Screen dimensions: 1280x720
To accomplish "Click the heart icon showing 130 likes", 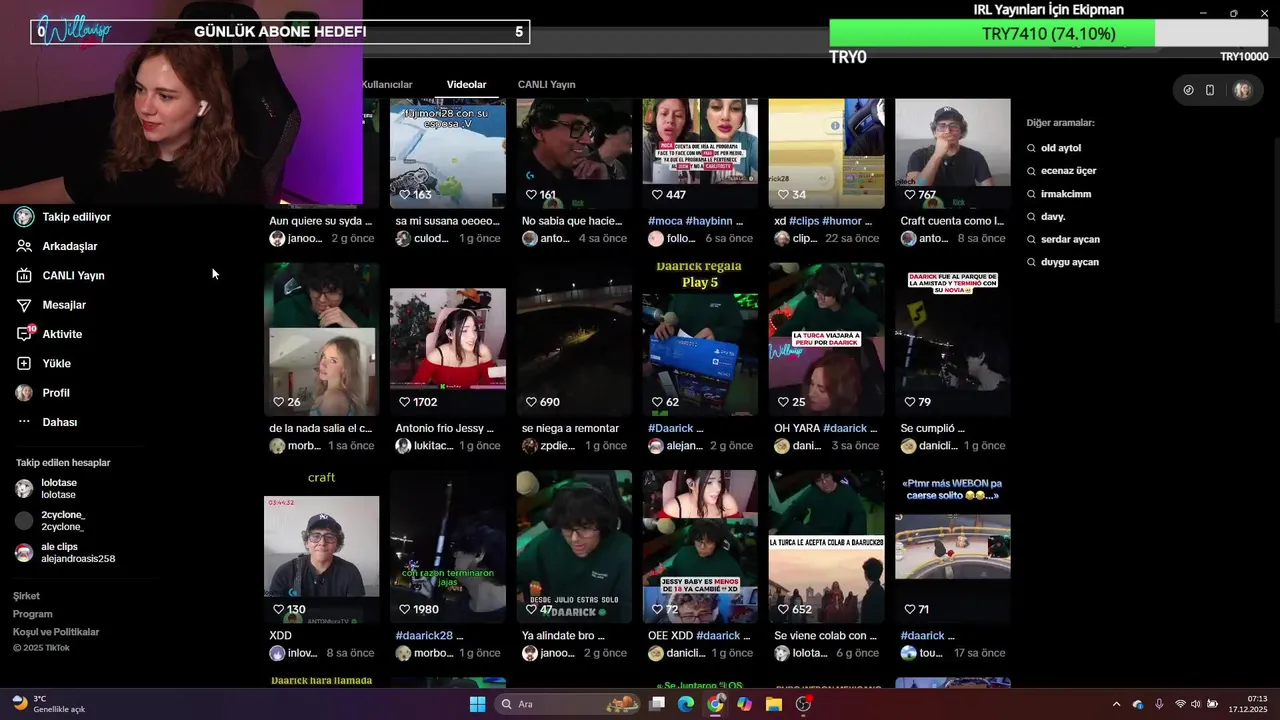I will click(279, 609).
